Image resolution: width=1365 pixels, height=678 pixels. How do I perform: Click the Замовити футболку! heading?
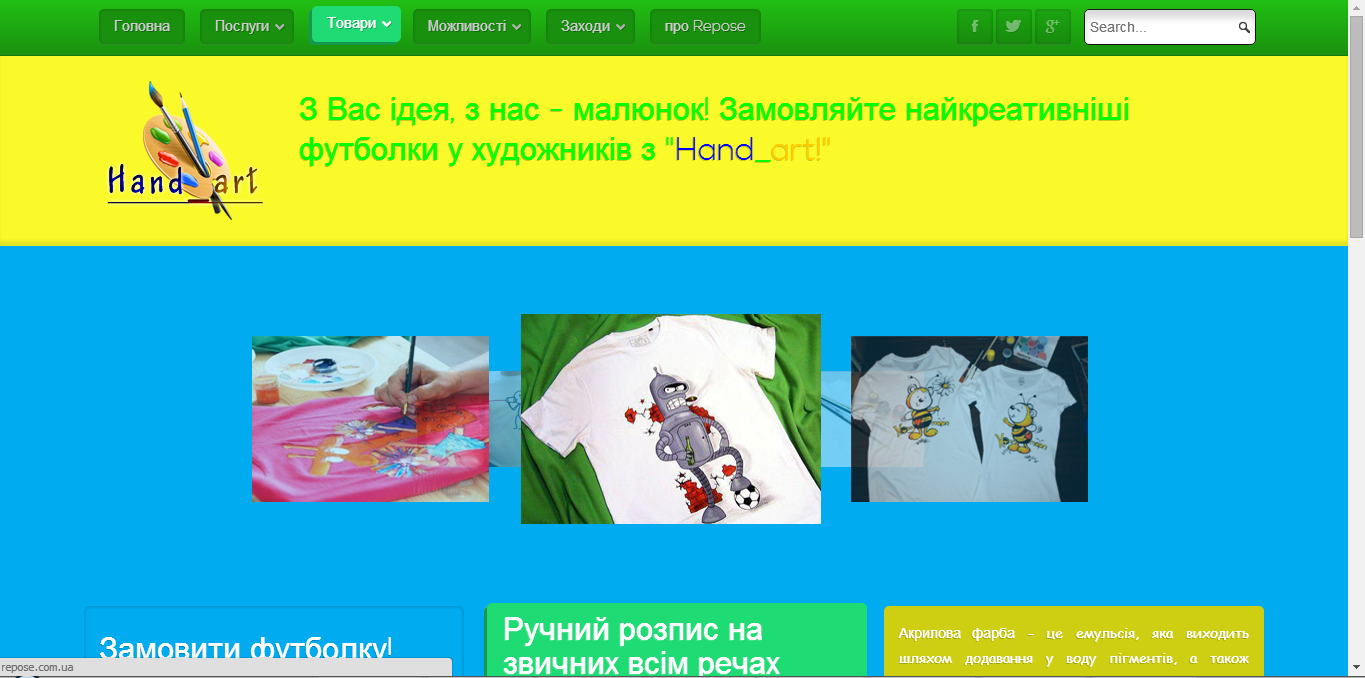click(246, 649)
